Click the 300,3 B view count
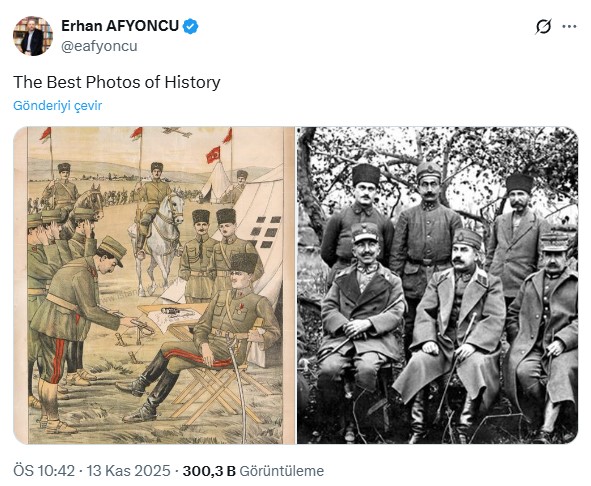The width and height of the screenshot is (591, 486). [209, 471]
